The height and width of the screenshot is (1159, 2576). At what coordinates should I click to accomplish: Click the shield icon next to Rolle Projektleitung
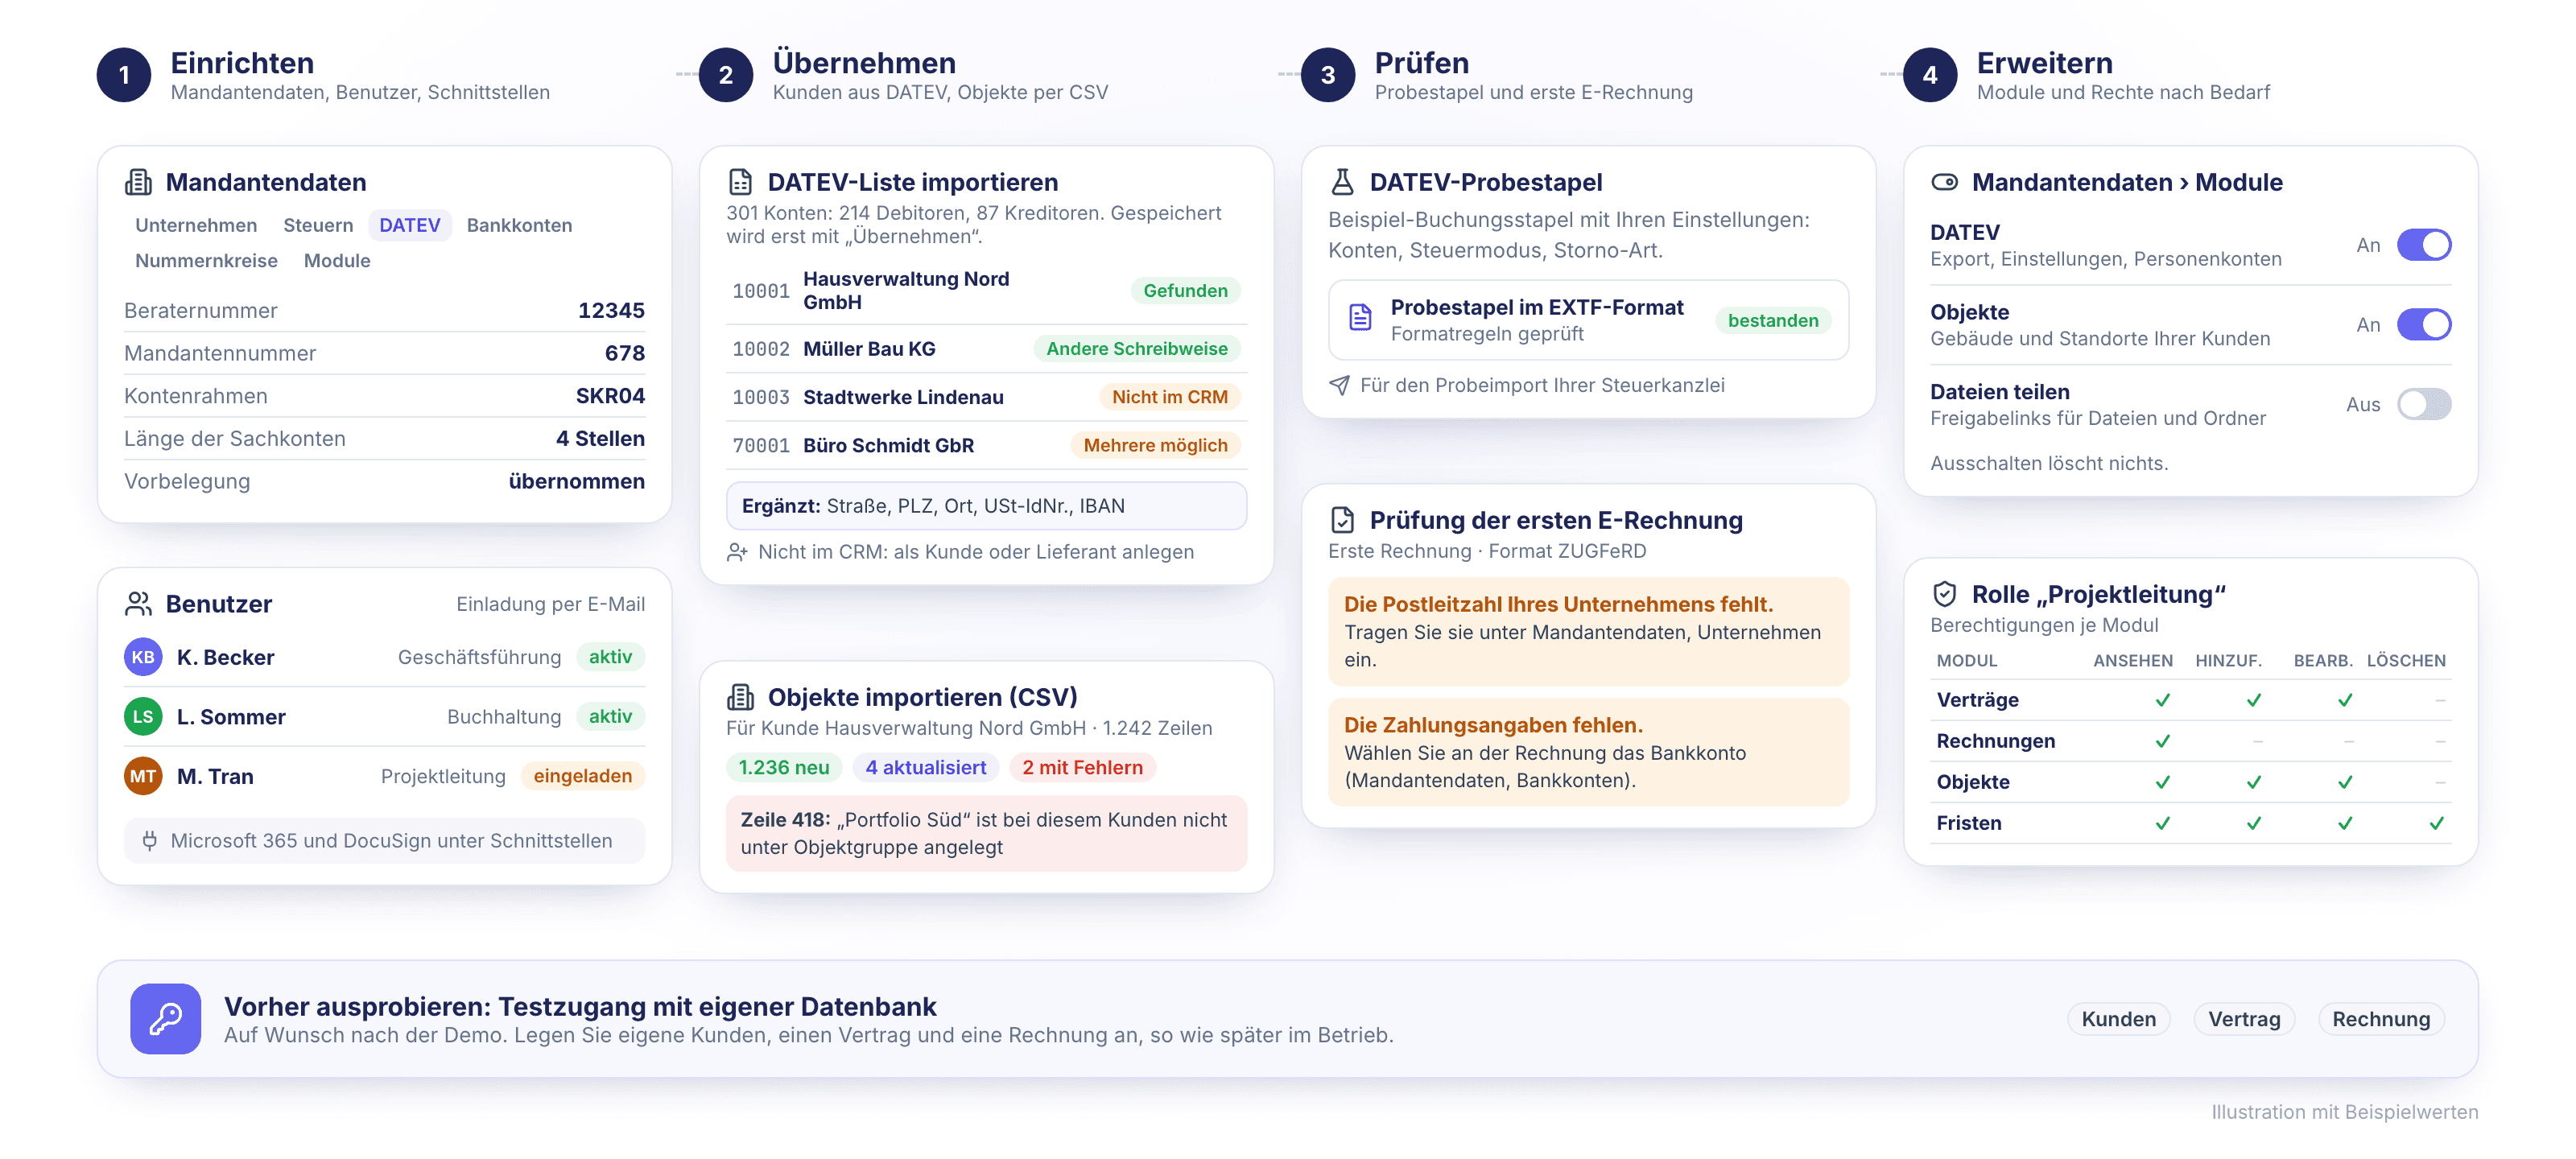(x=1944, y=594)
